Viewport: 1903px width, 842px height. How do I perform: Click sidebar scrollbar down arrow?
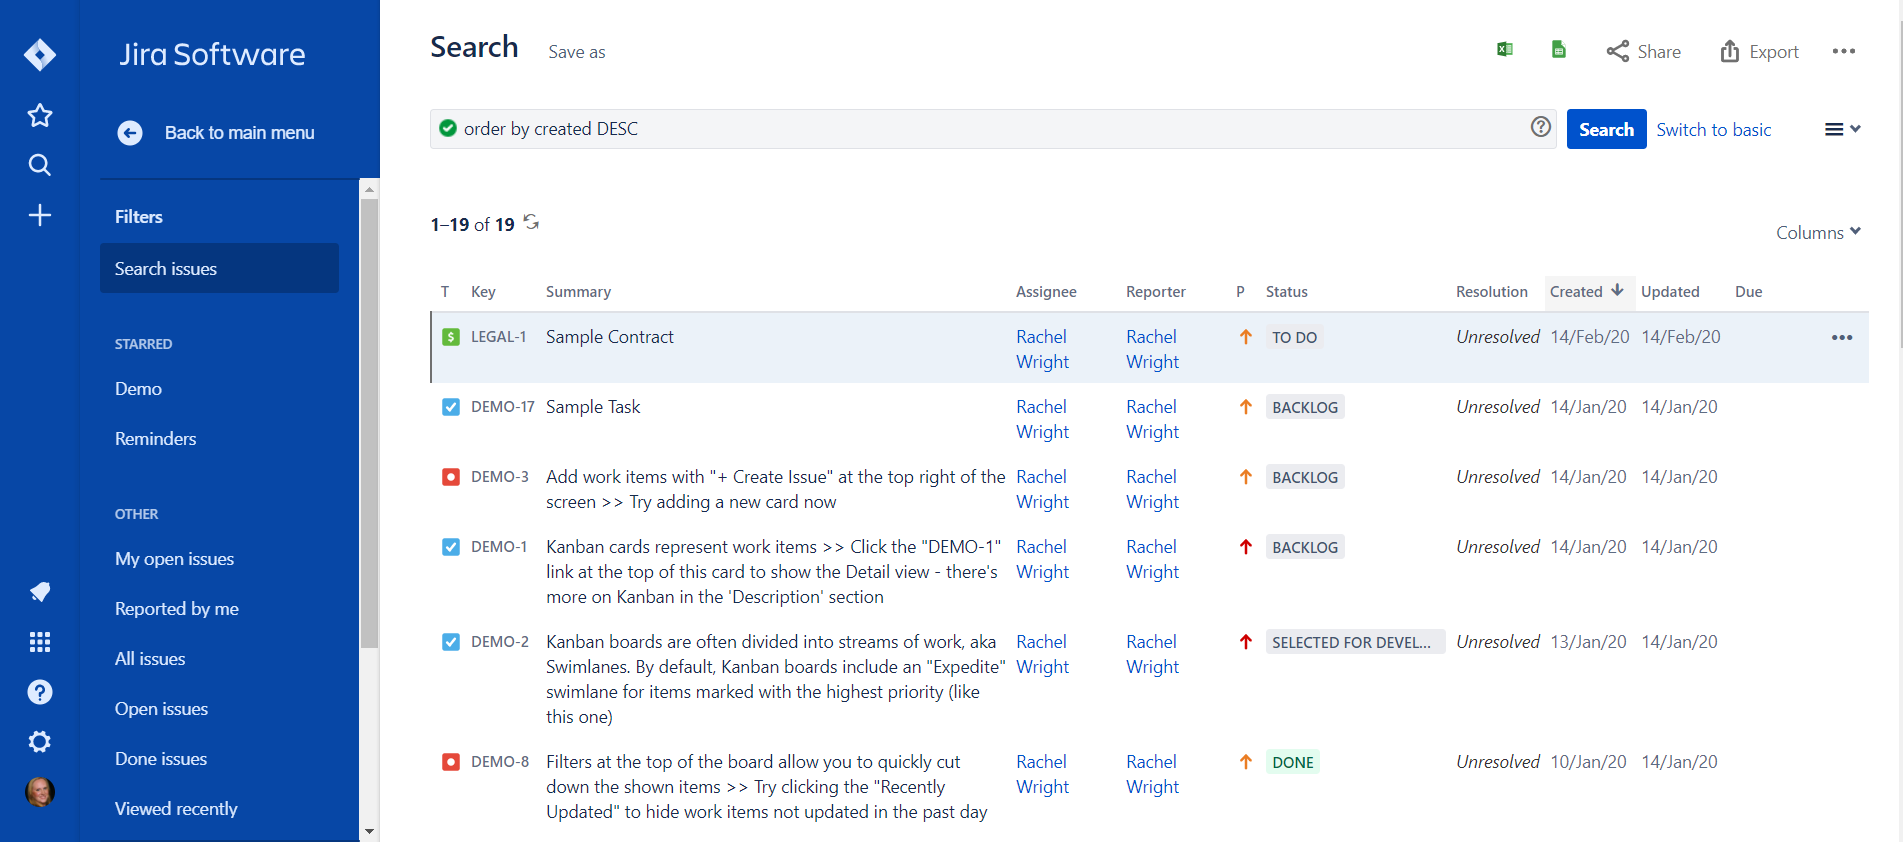(x=369, y=831)
